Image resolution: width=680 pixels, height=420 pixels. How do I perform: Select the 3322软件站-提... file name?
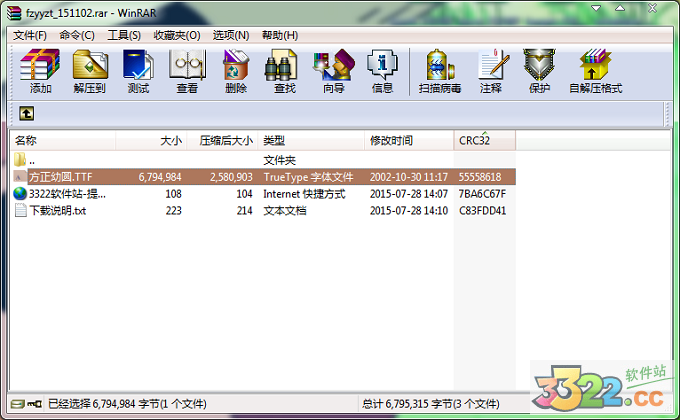pyautogui.click(x=67, y=194)
